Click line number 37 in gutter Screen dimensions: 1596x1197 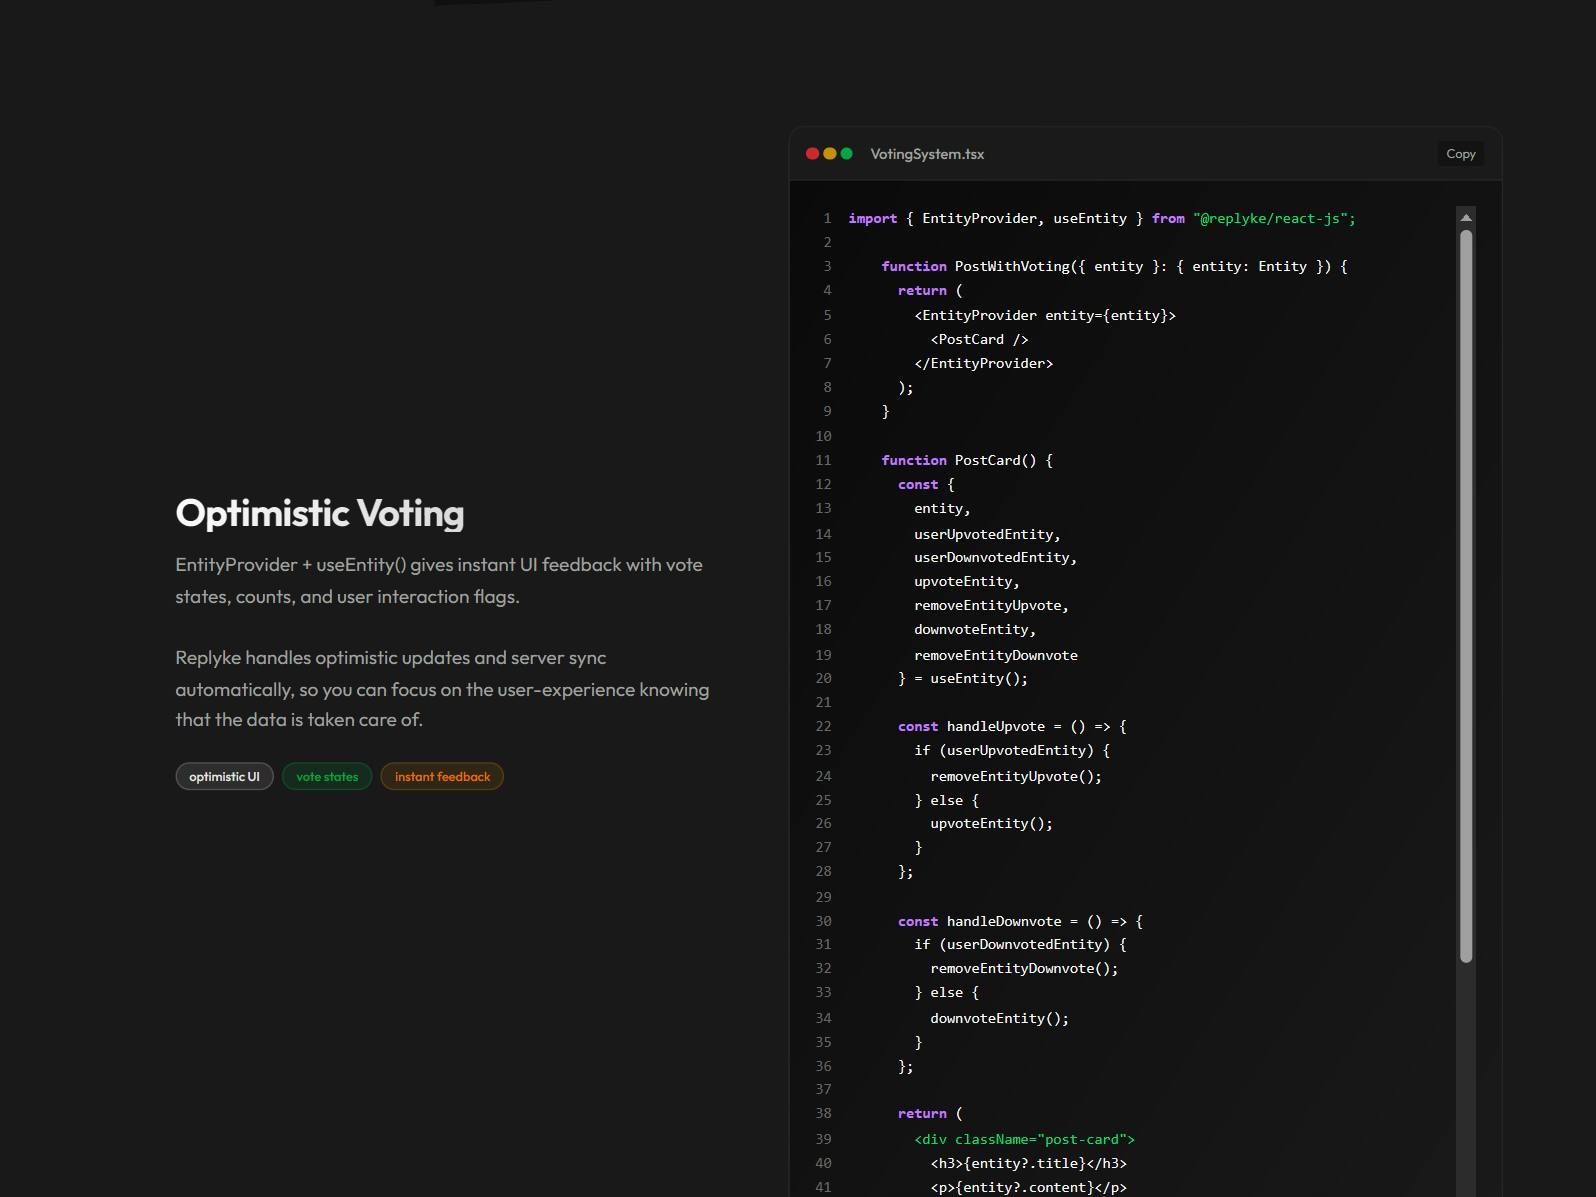(x=823, y=1089)
